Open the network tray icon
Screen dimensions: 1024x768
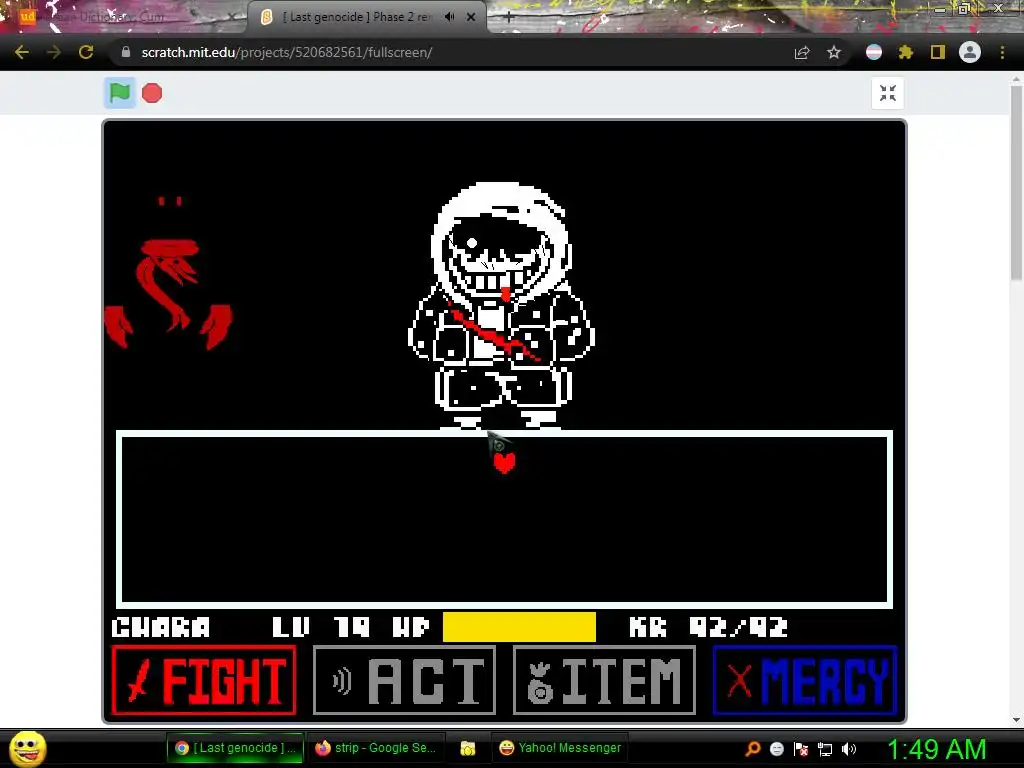coord(825,749)
